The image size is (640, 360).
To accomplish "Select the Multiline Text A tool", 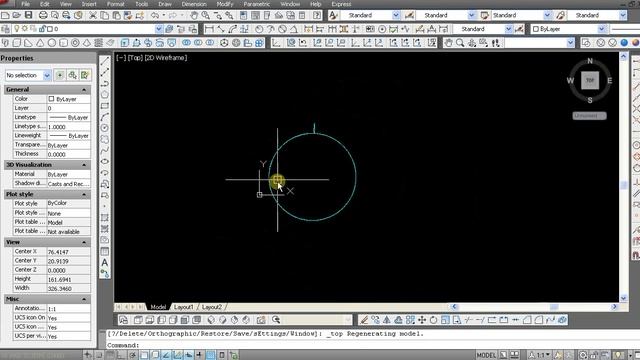I will [105, 262].
